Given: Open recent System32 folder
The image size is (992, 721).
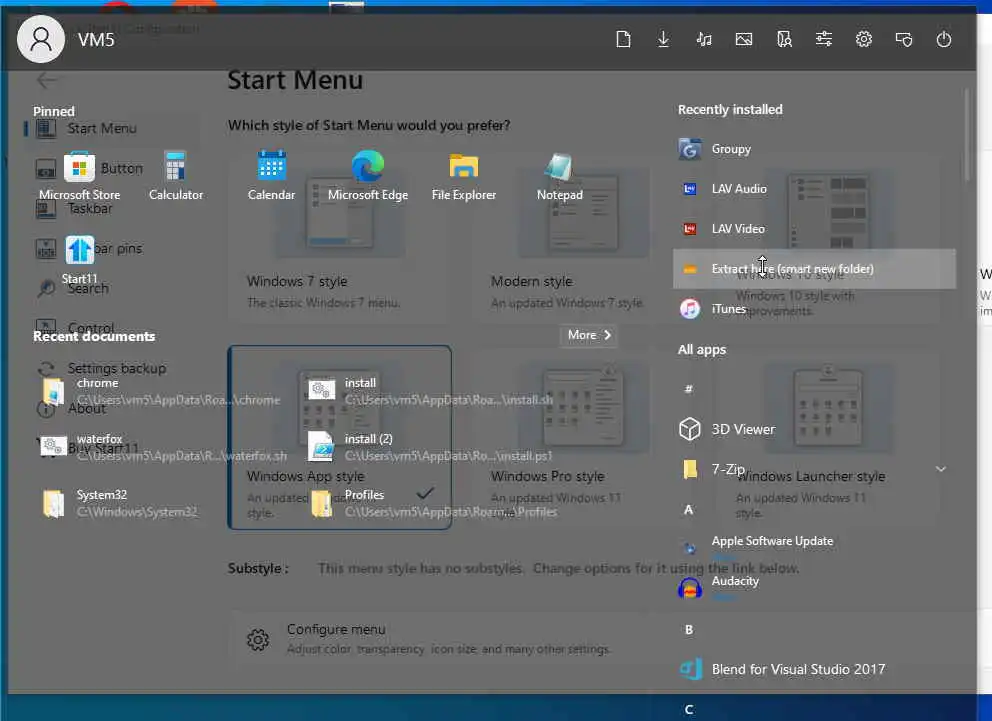Looking at the screenshot, I should 120,503.
